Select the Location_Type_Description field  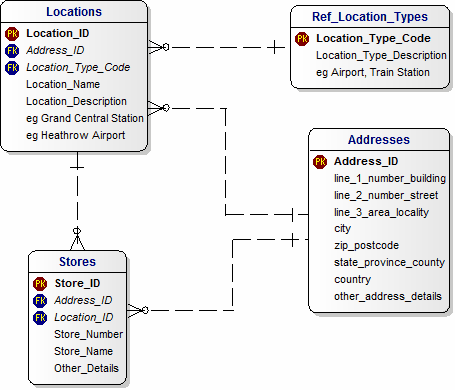point(381,56)
